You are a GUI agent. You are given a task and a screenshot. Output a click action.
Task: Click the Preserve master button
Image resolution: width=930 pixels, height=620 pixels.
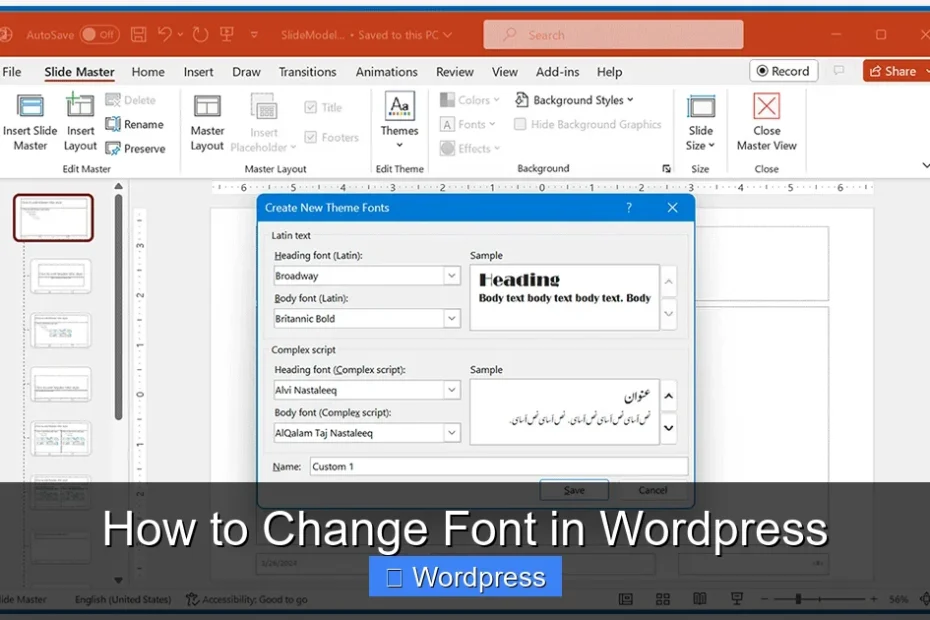[135, 148]
